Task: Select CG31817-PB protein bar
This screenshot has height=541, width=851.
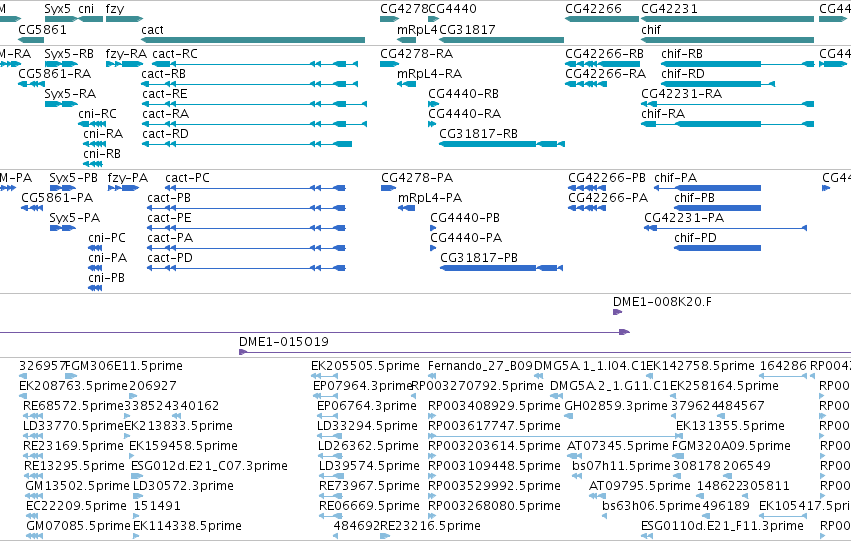Action: tap(501, 268)
